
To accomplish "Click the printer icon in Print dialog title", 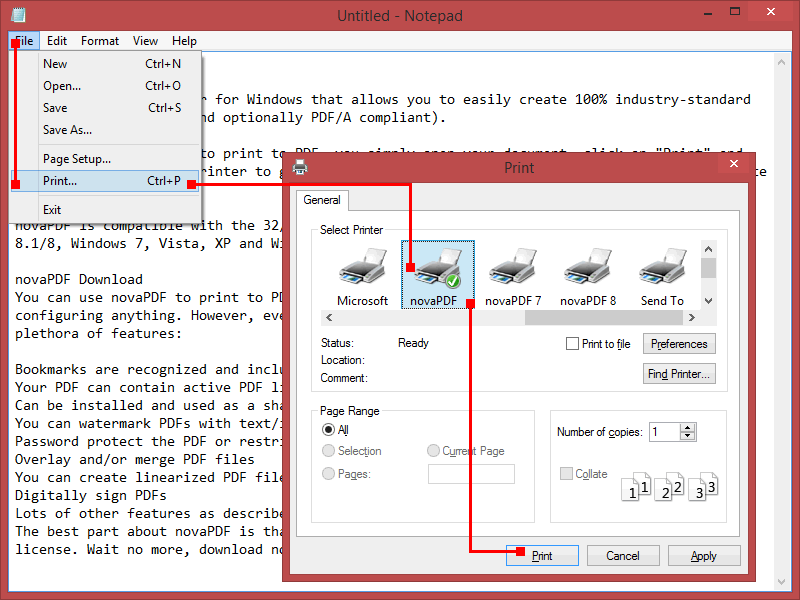I will pos(299,167).
